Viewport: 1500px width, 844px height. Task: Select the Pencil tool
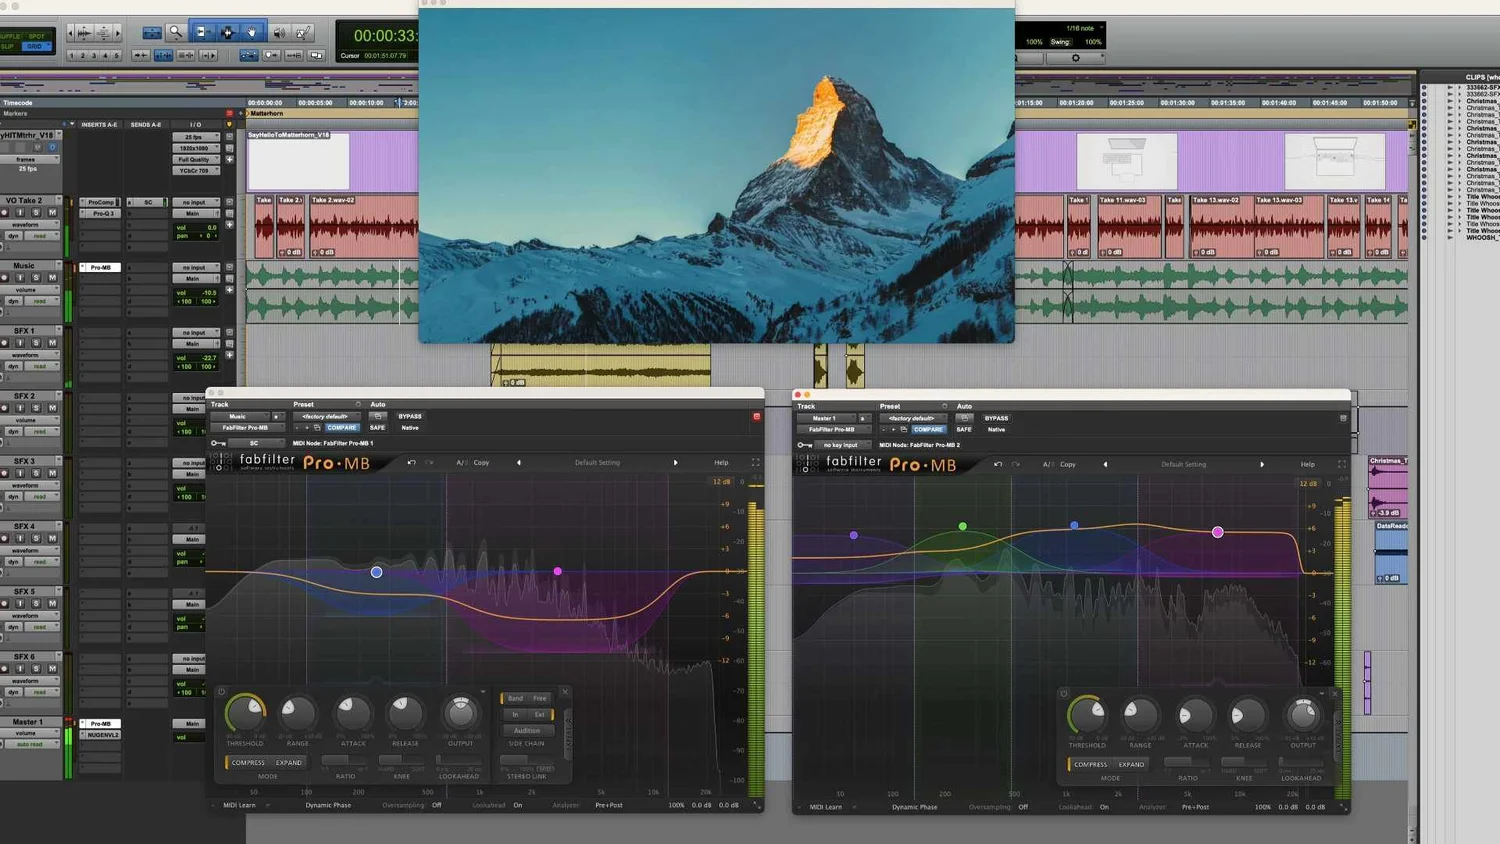coord(303,33)
